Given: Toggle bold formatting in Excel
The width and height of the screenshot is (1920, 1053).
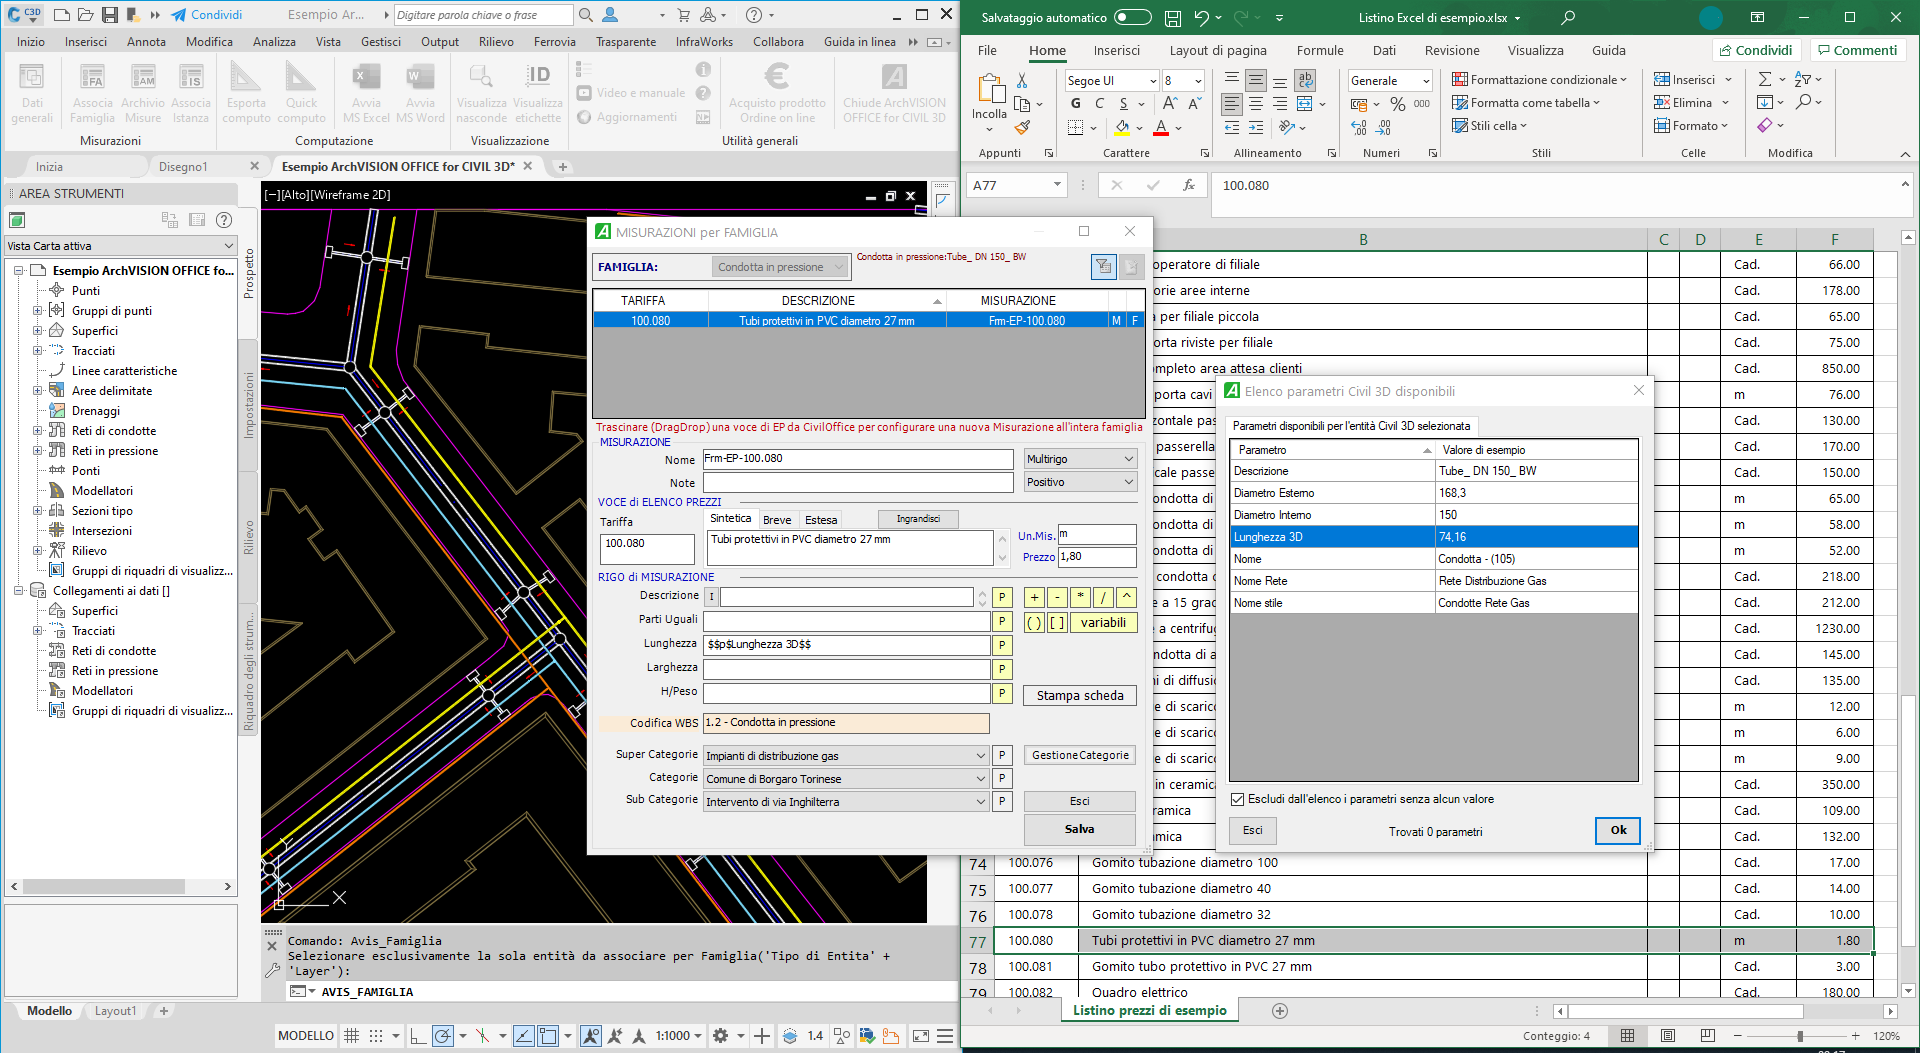Looking at the screenshot, I should (1076, 104).
